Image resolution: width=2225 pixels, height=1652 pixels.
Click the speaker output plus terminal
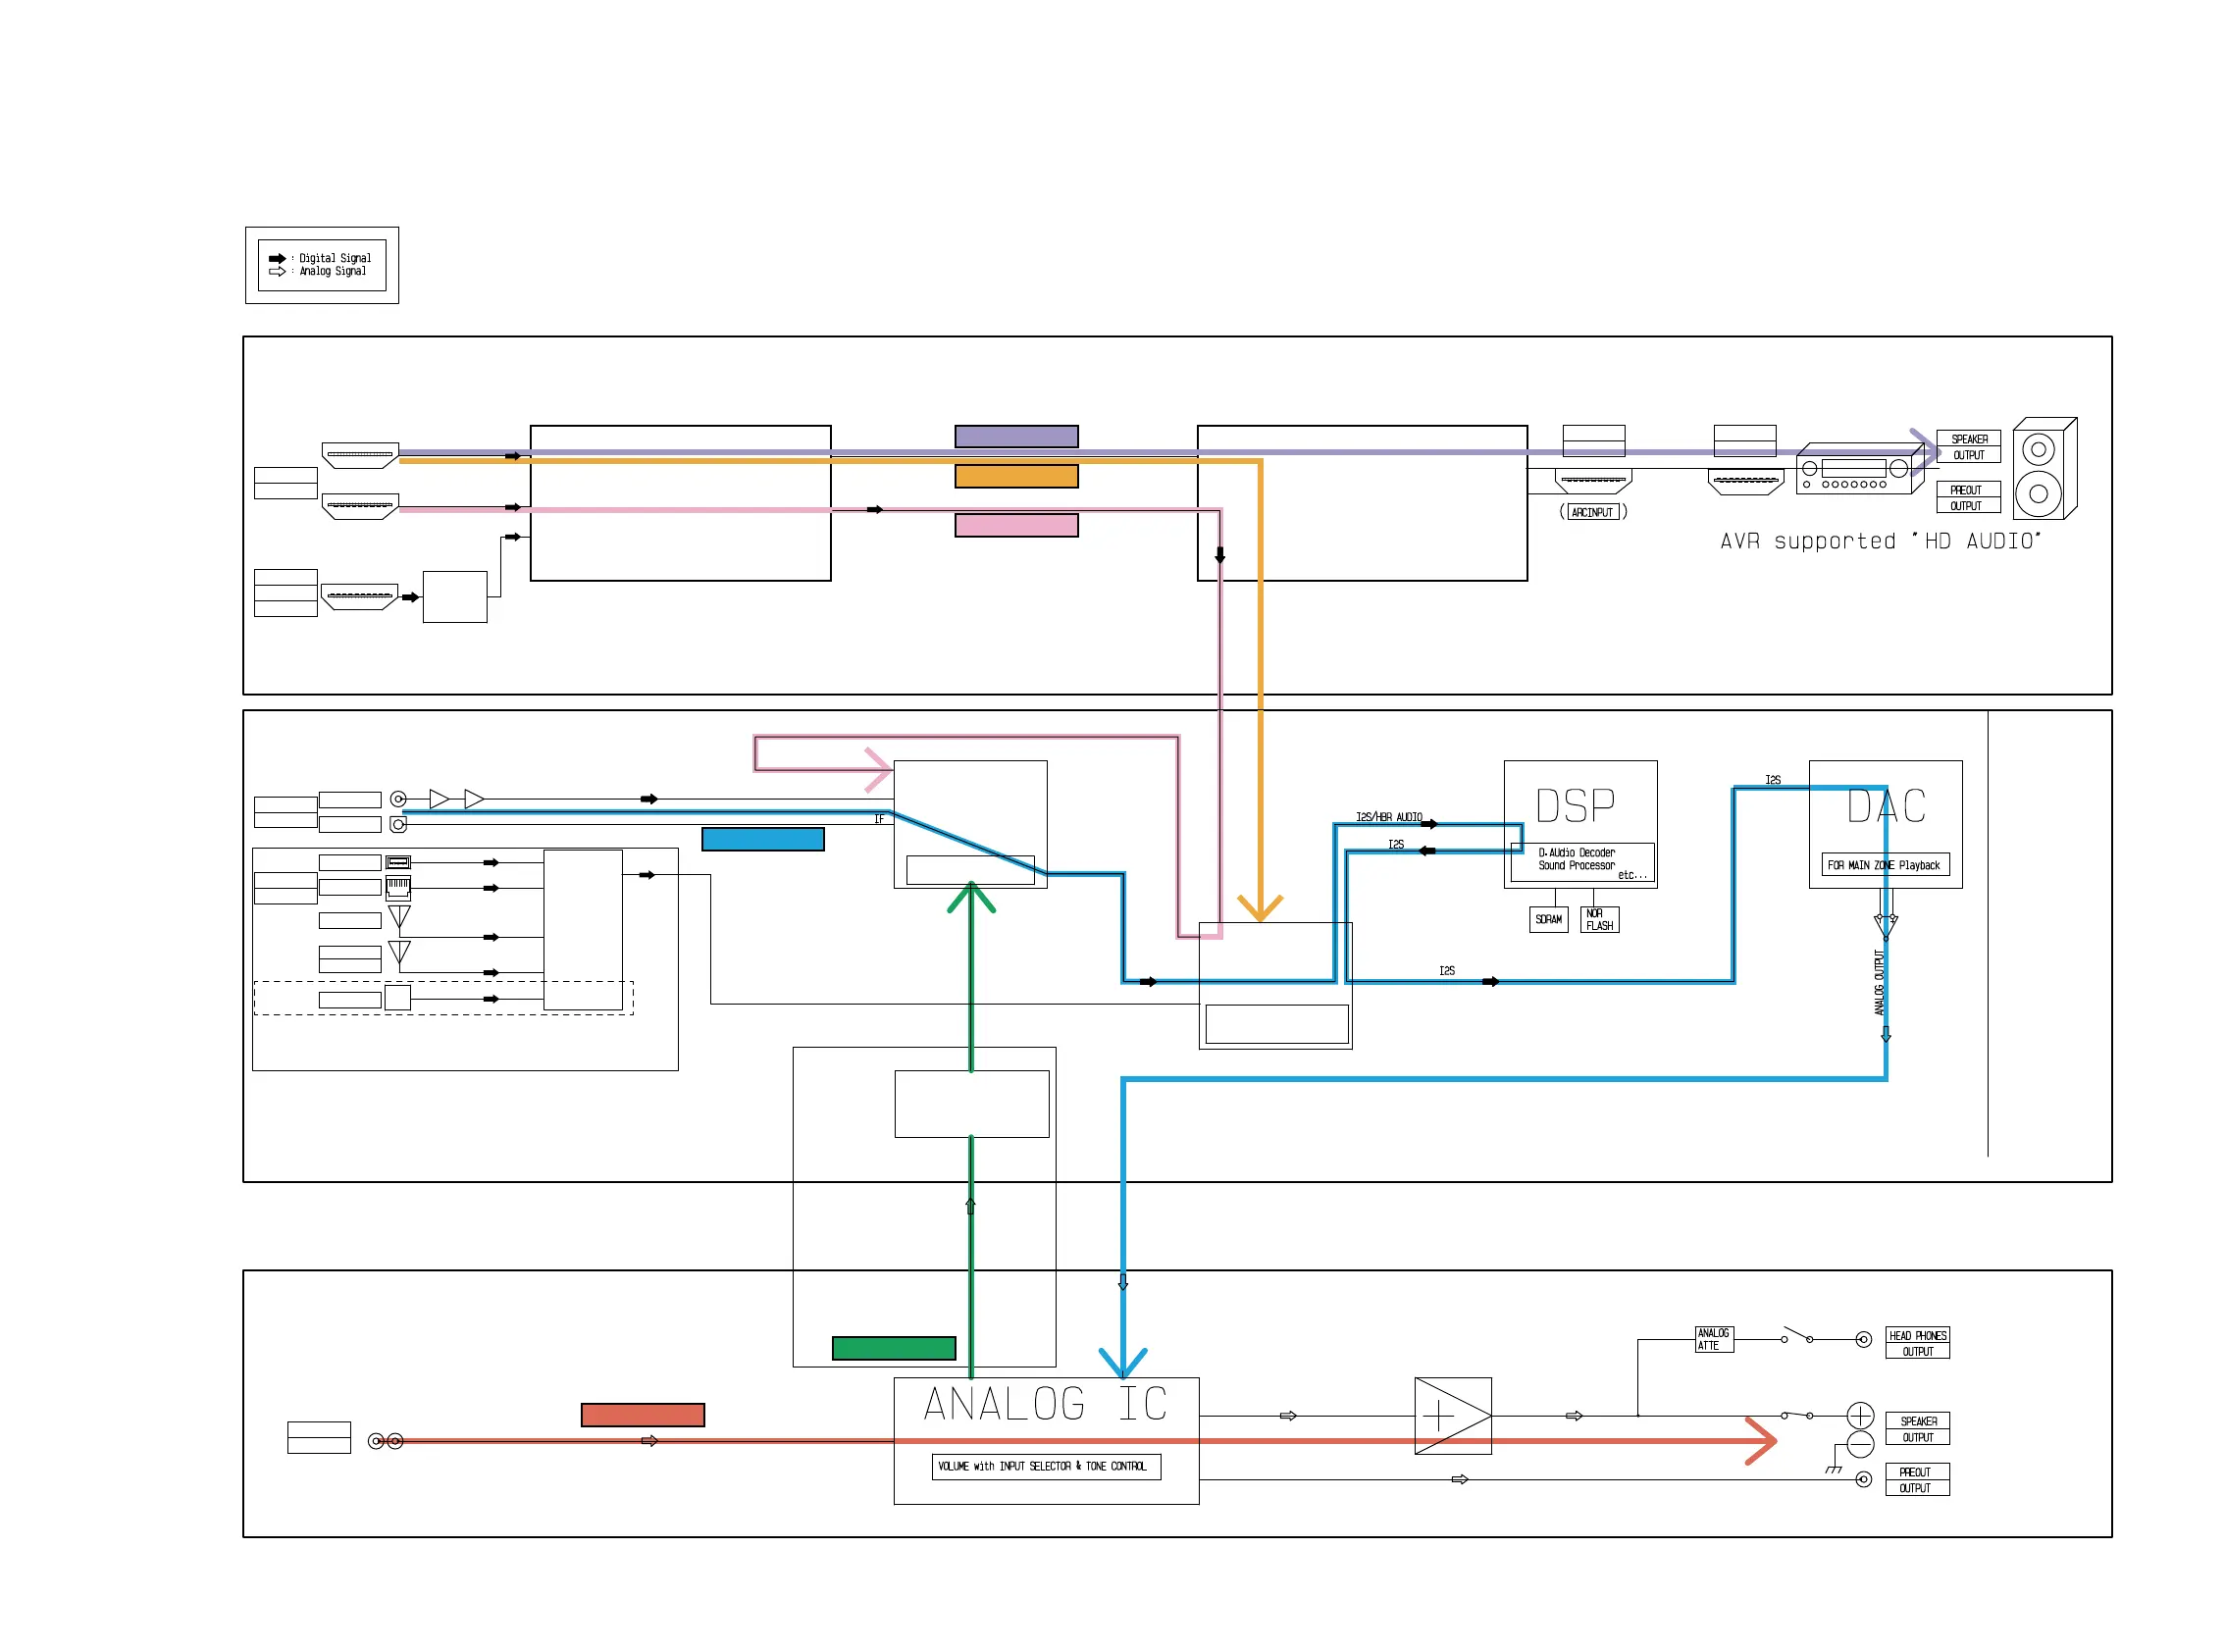coord(1859,1415)
